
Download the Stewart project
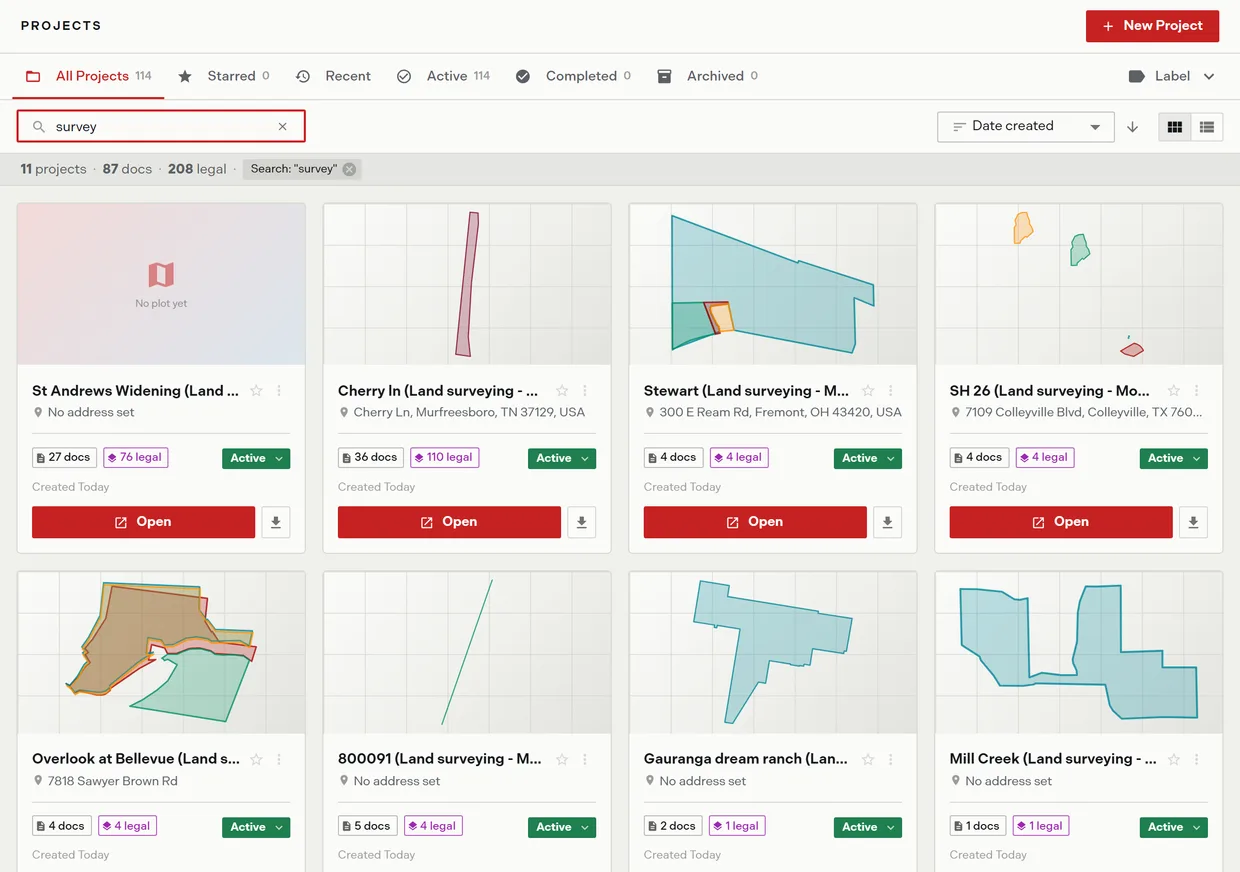(888, 522)
